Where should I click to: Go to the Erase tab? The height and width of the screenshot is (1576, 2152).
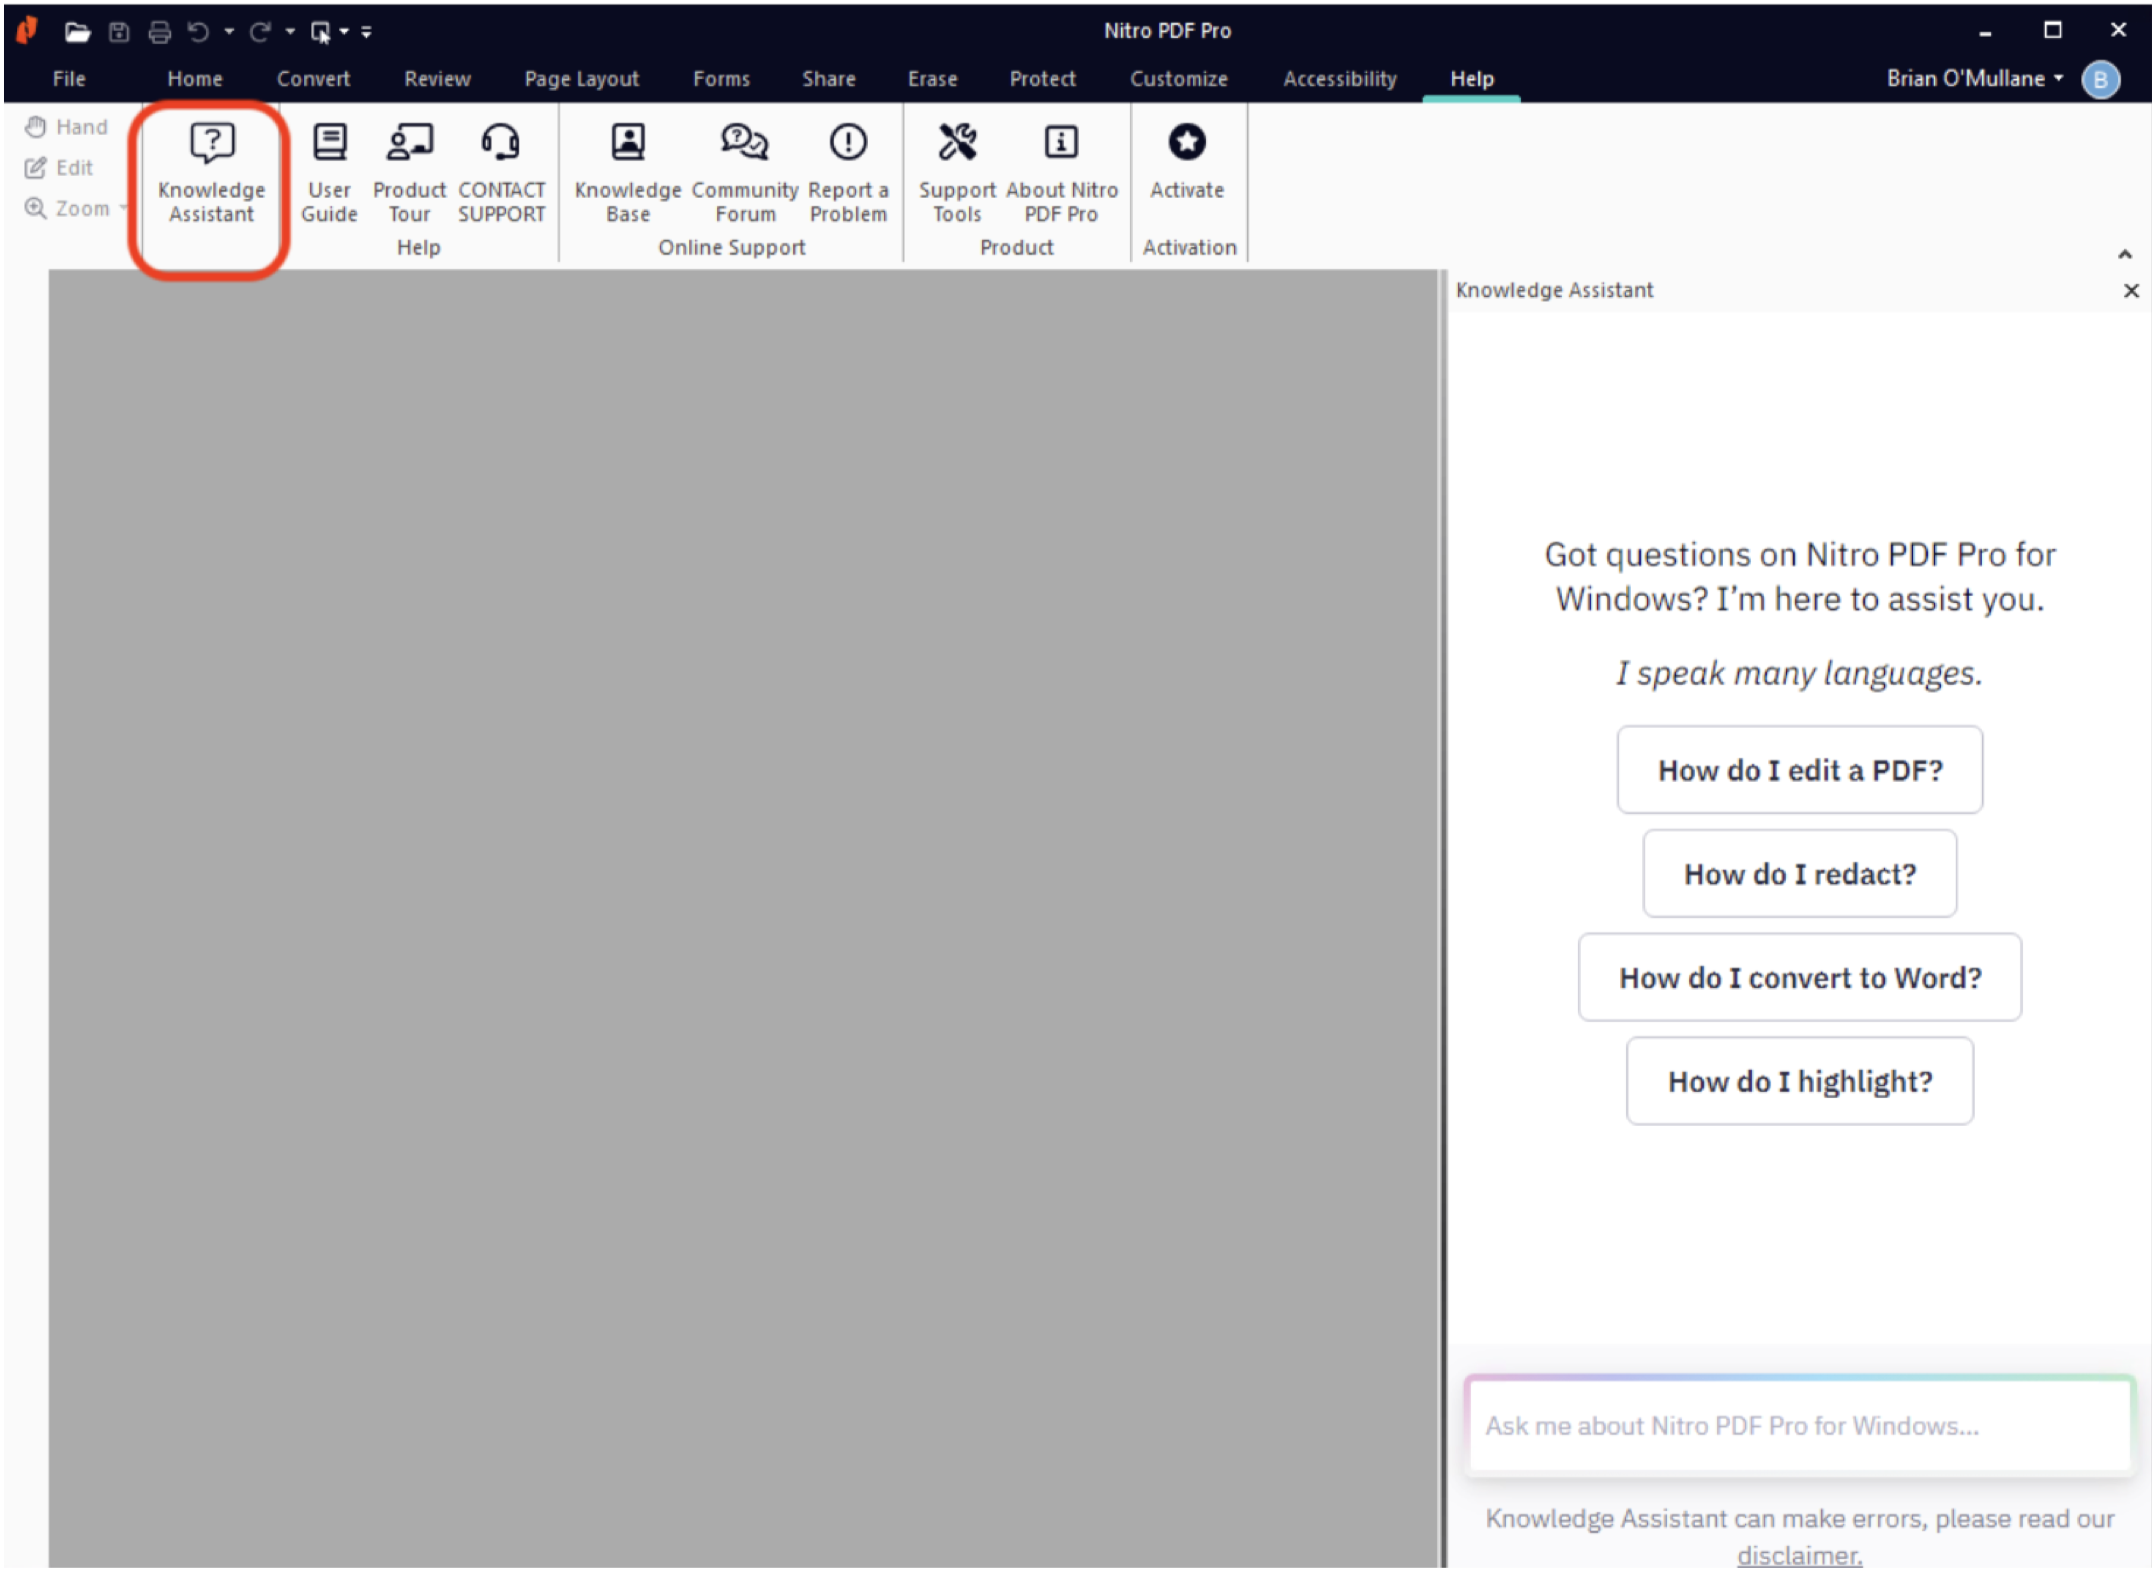932,79
